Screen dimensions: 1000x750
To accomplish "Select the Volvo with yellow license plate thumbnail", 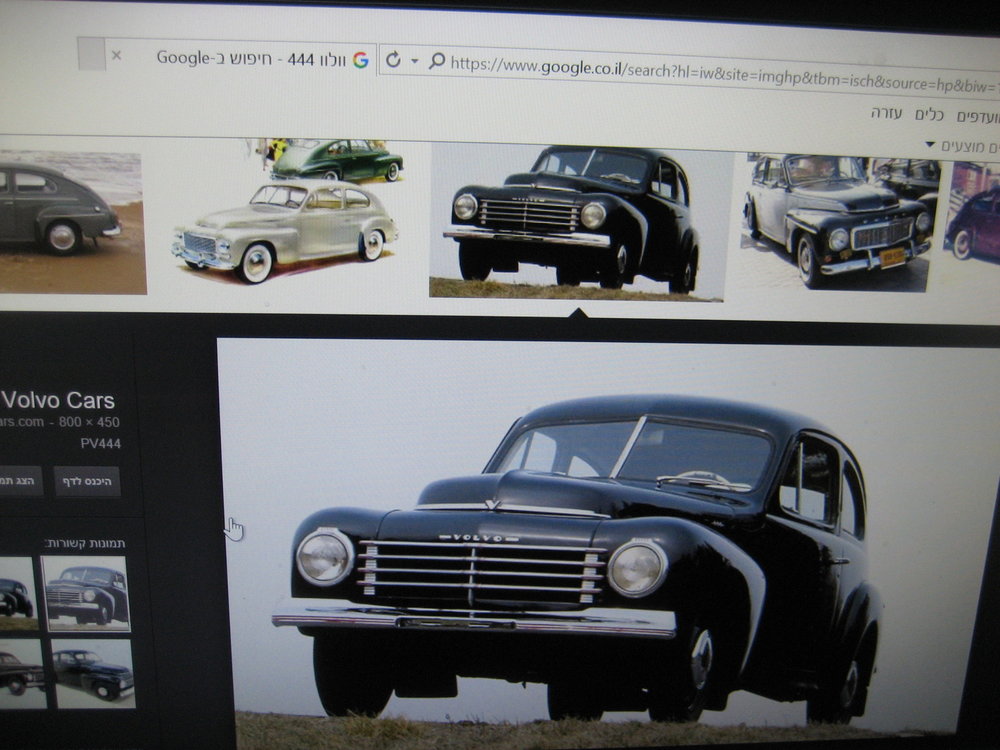I will click(840, 222).
